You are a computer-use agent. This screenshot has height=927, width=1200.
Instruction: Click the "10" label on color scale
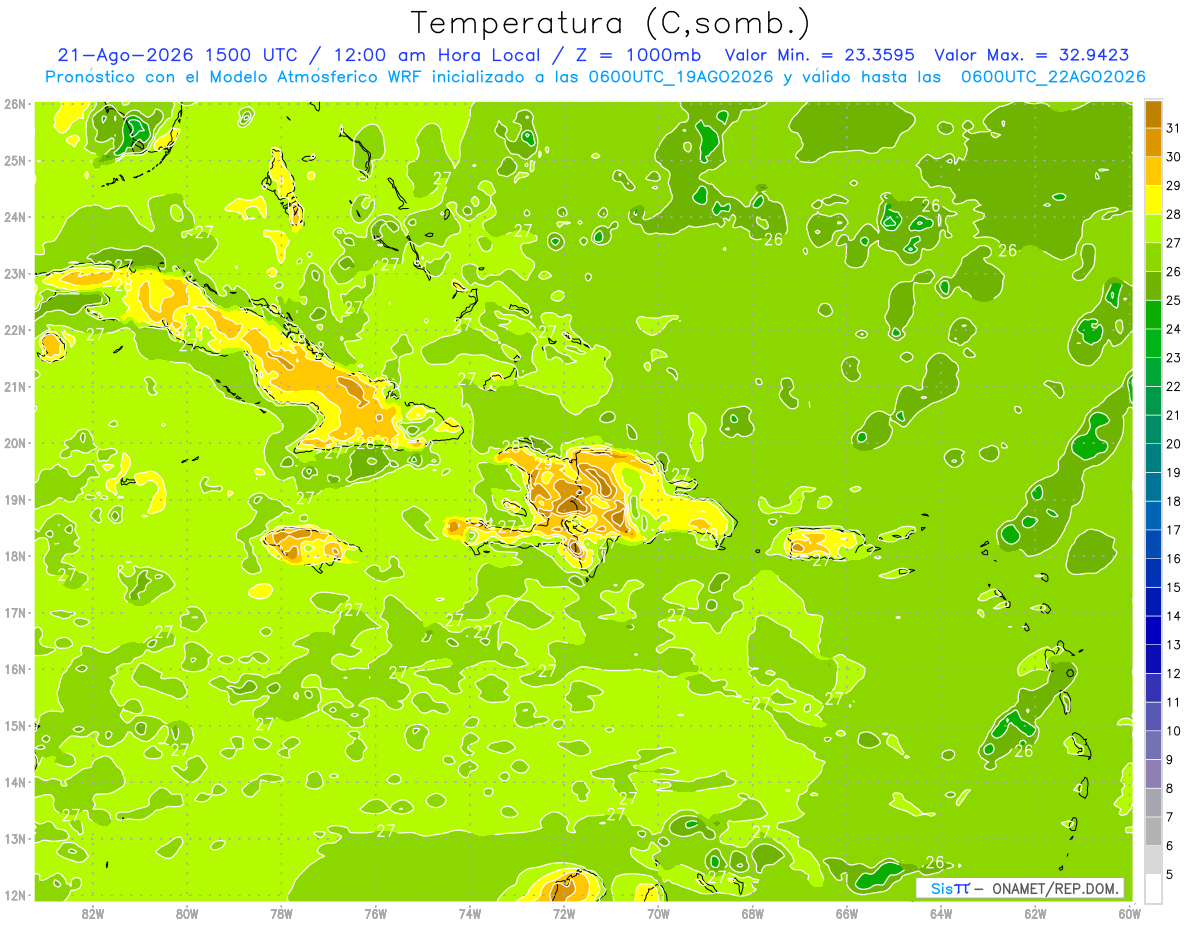click(x=1174, y=731)
